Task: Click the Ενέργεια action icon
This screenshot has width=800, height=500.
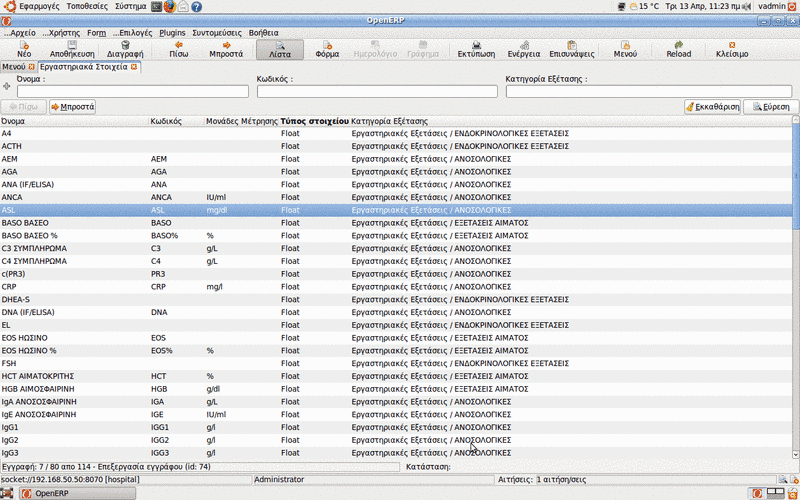Action: (524, 45)
